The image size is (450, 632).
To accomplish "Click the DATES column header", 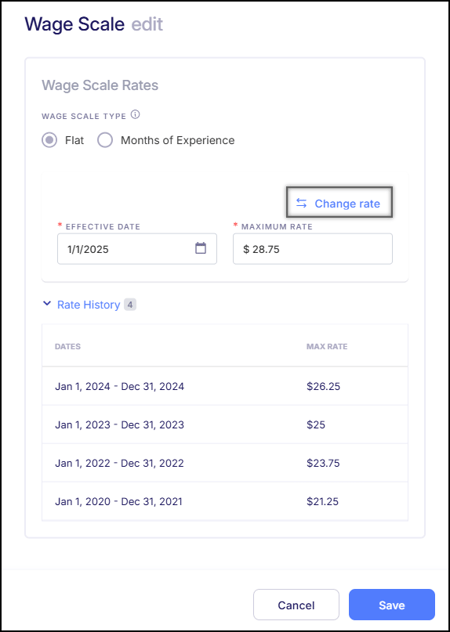I will (68, 346).
